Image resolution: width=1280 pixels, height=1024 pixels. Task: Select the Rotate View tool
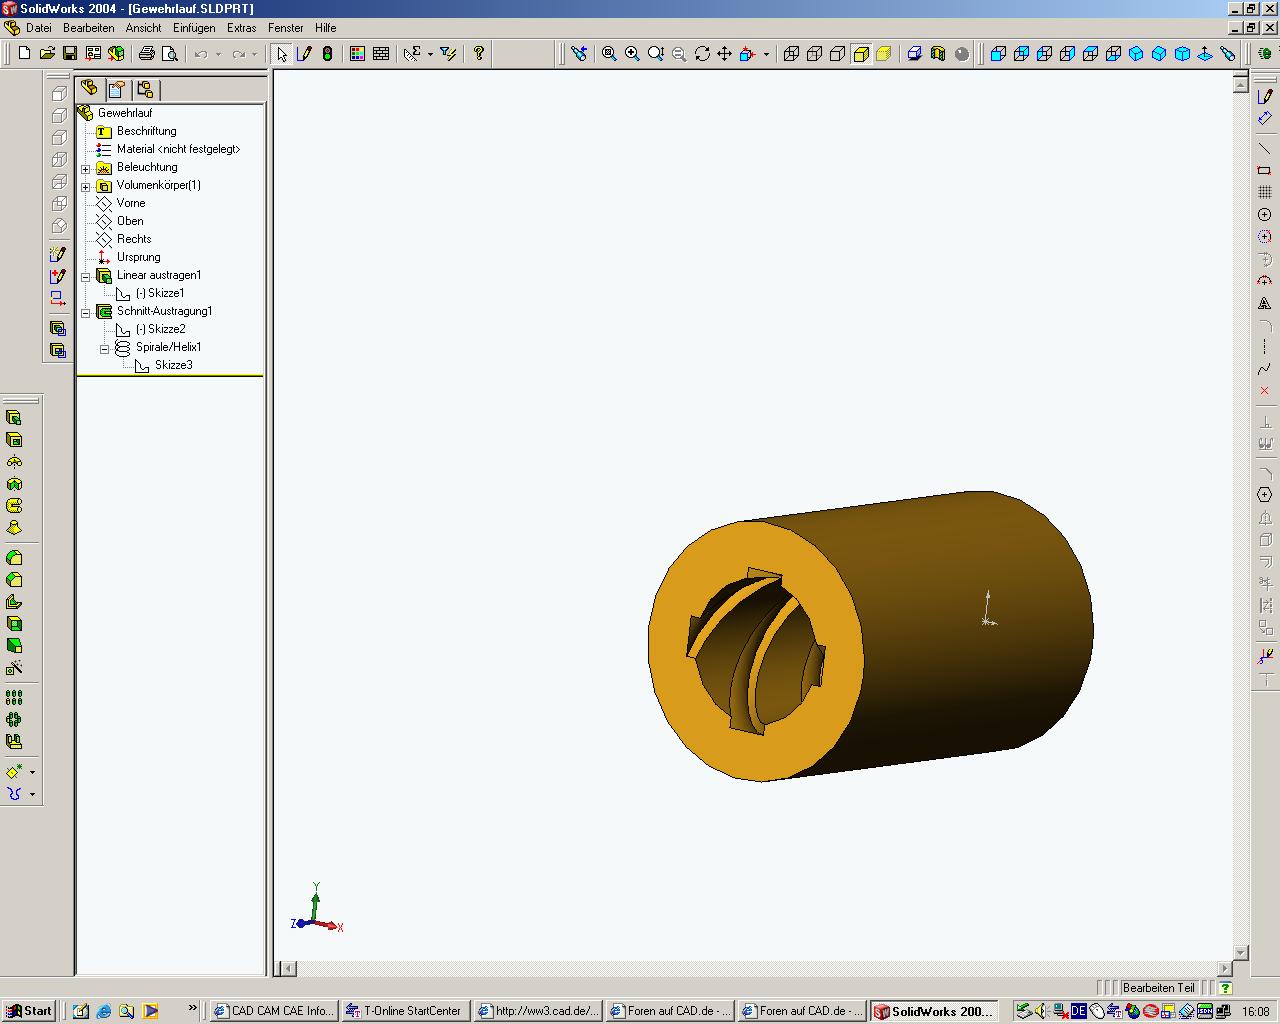pos(702,54)
